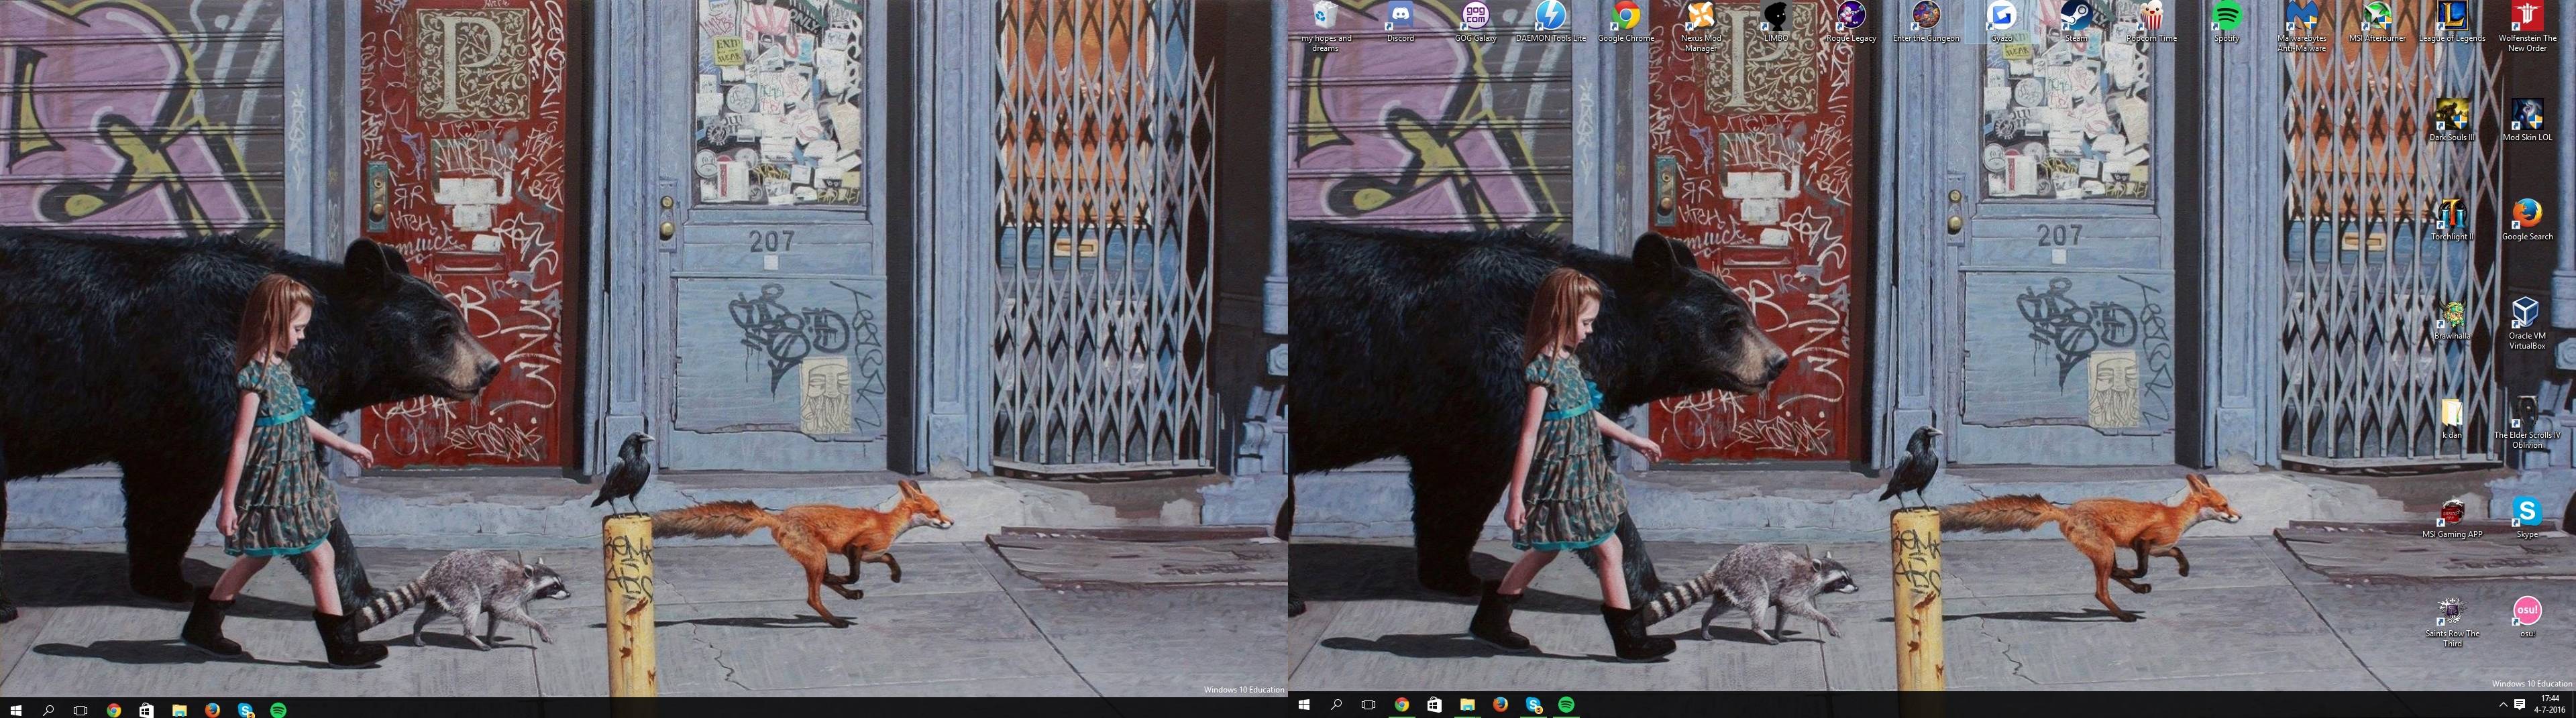Open File Explorer on the left monitor taskbar
Screen dimensions: 2576x718
pyautogui.click(x=179, y=710)
